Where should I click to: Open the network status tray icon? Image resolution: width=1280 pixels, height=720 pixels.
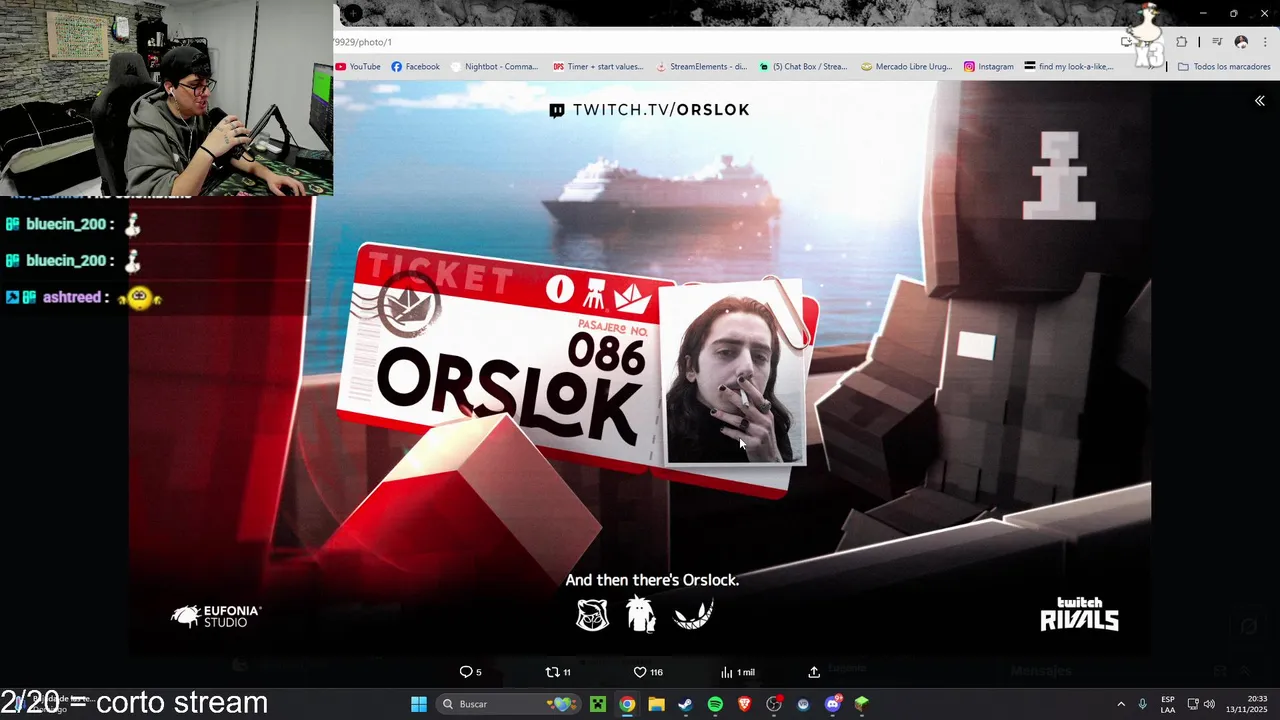[x=1193, y=704]
